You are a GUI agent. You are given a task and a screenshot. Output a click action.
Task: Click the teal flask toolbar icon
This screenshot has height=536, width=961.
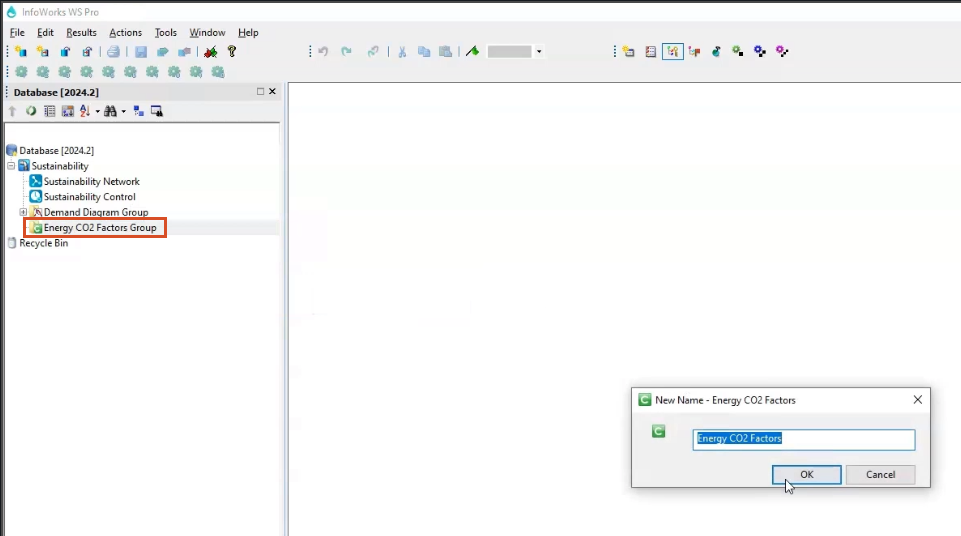(716, 52)
